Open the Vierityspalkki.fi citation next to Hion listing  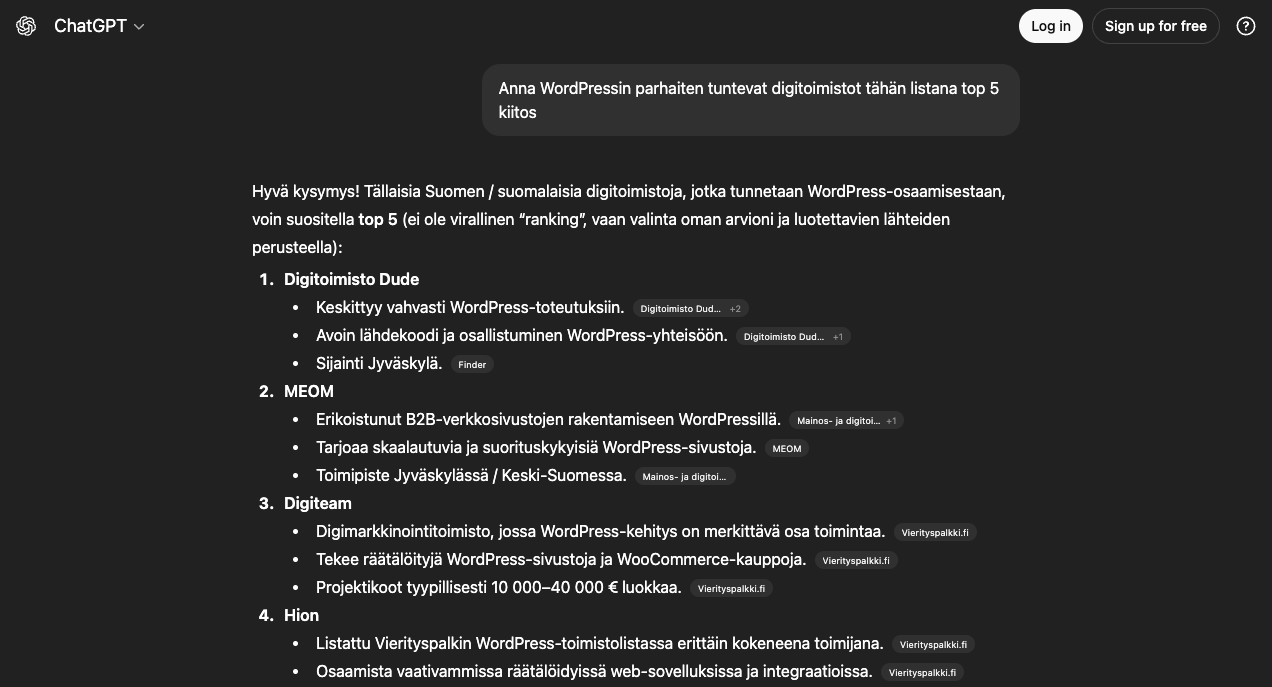click(933, 644)
